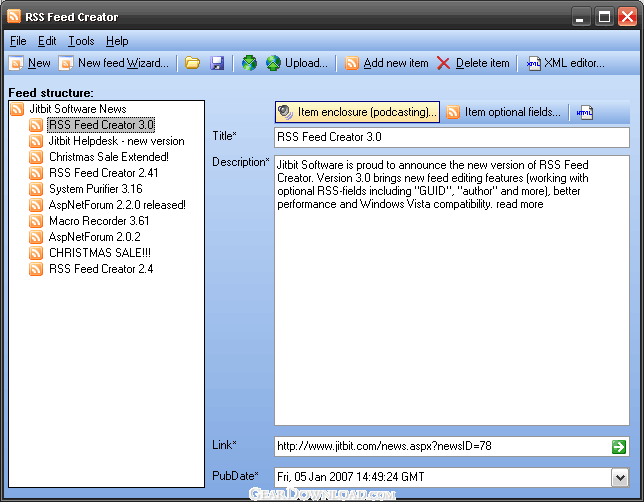Click the Upload globe icon

(273, 63)
